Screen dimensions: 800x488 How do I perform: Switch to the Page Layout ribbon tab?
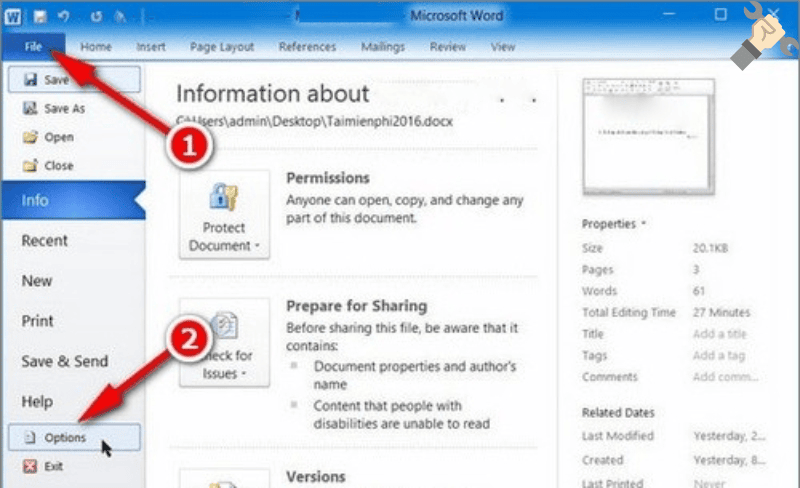222,46
